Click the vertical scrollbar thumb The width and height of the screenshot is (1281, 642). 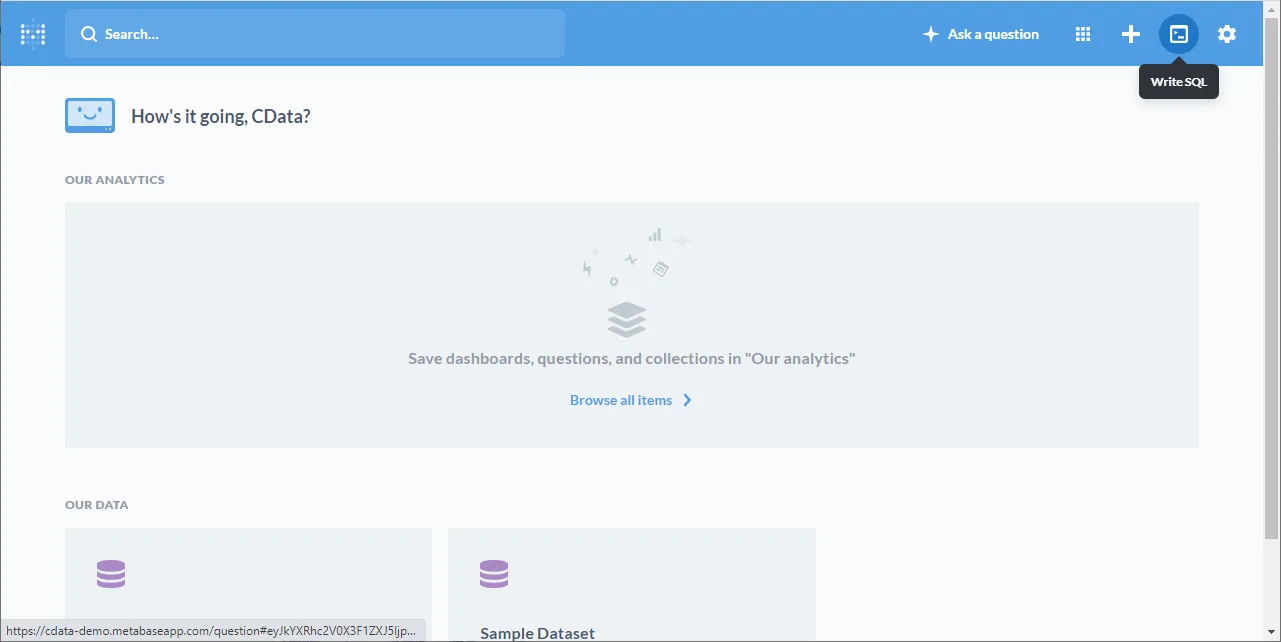pyautogui.click(x=1272, y=270)
